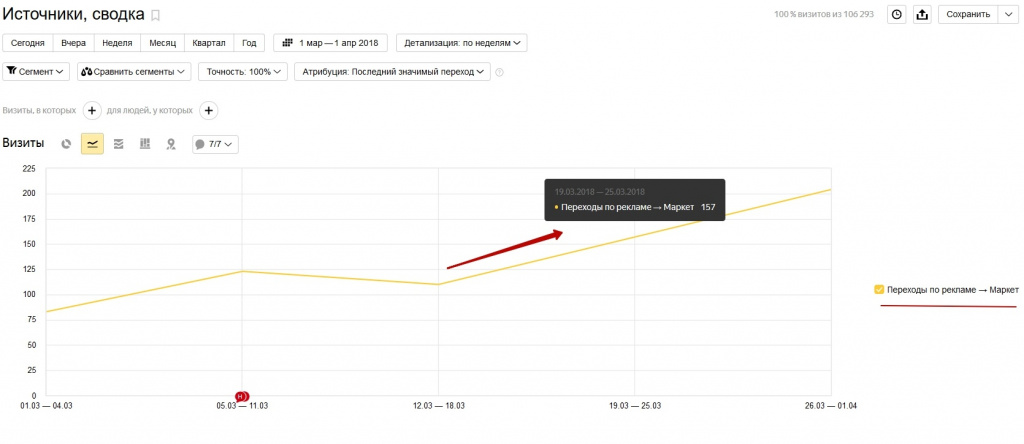Select the pie chart view icon
The width and height of the screenshot is (1024, 444).
tap(66, 144)
